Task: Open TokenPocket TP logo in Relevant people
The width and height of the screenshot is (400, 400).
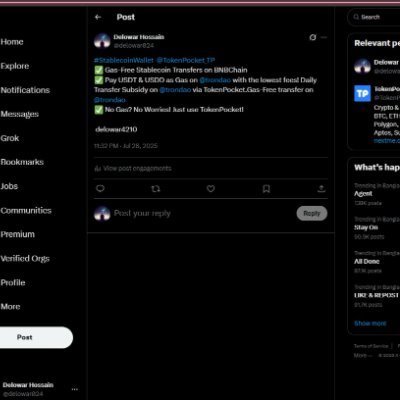Action: [x=362, y=94]
